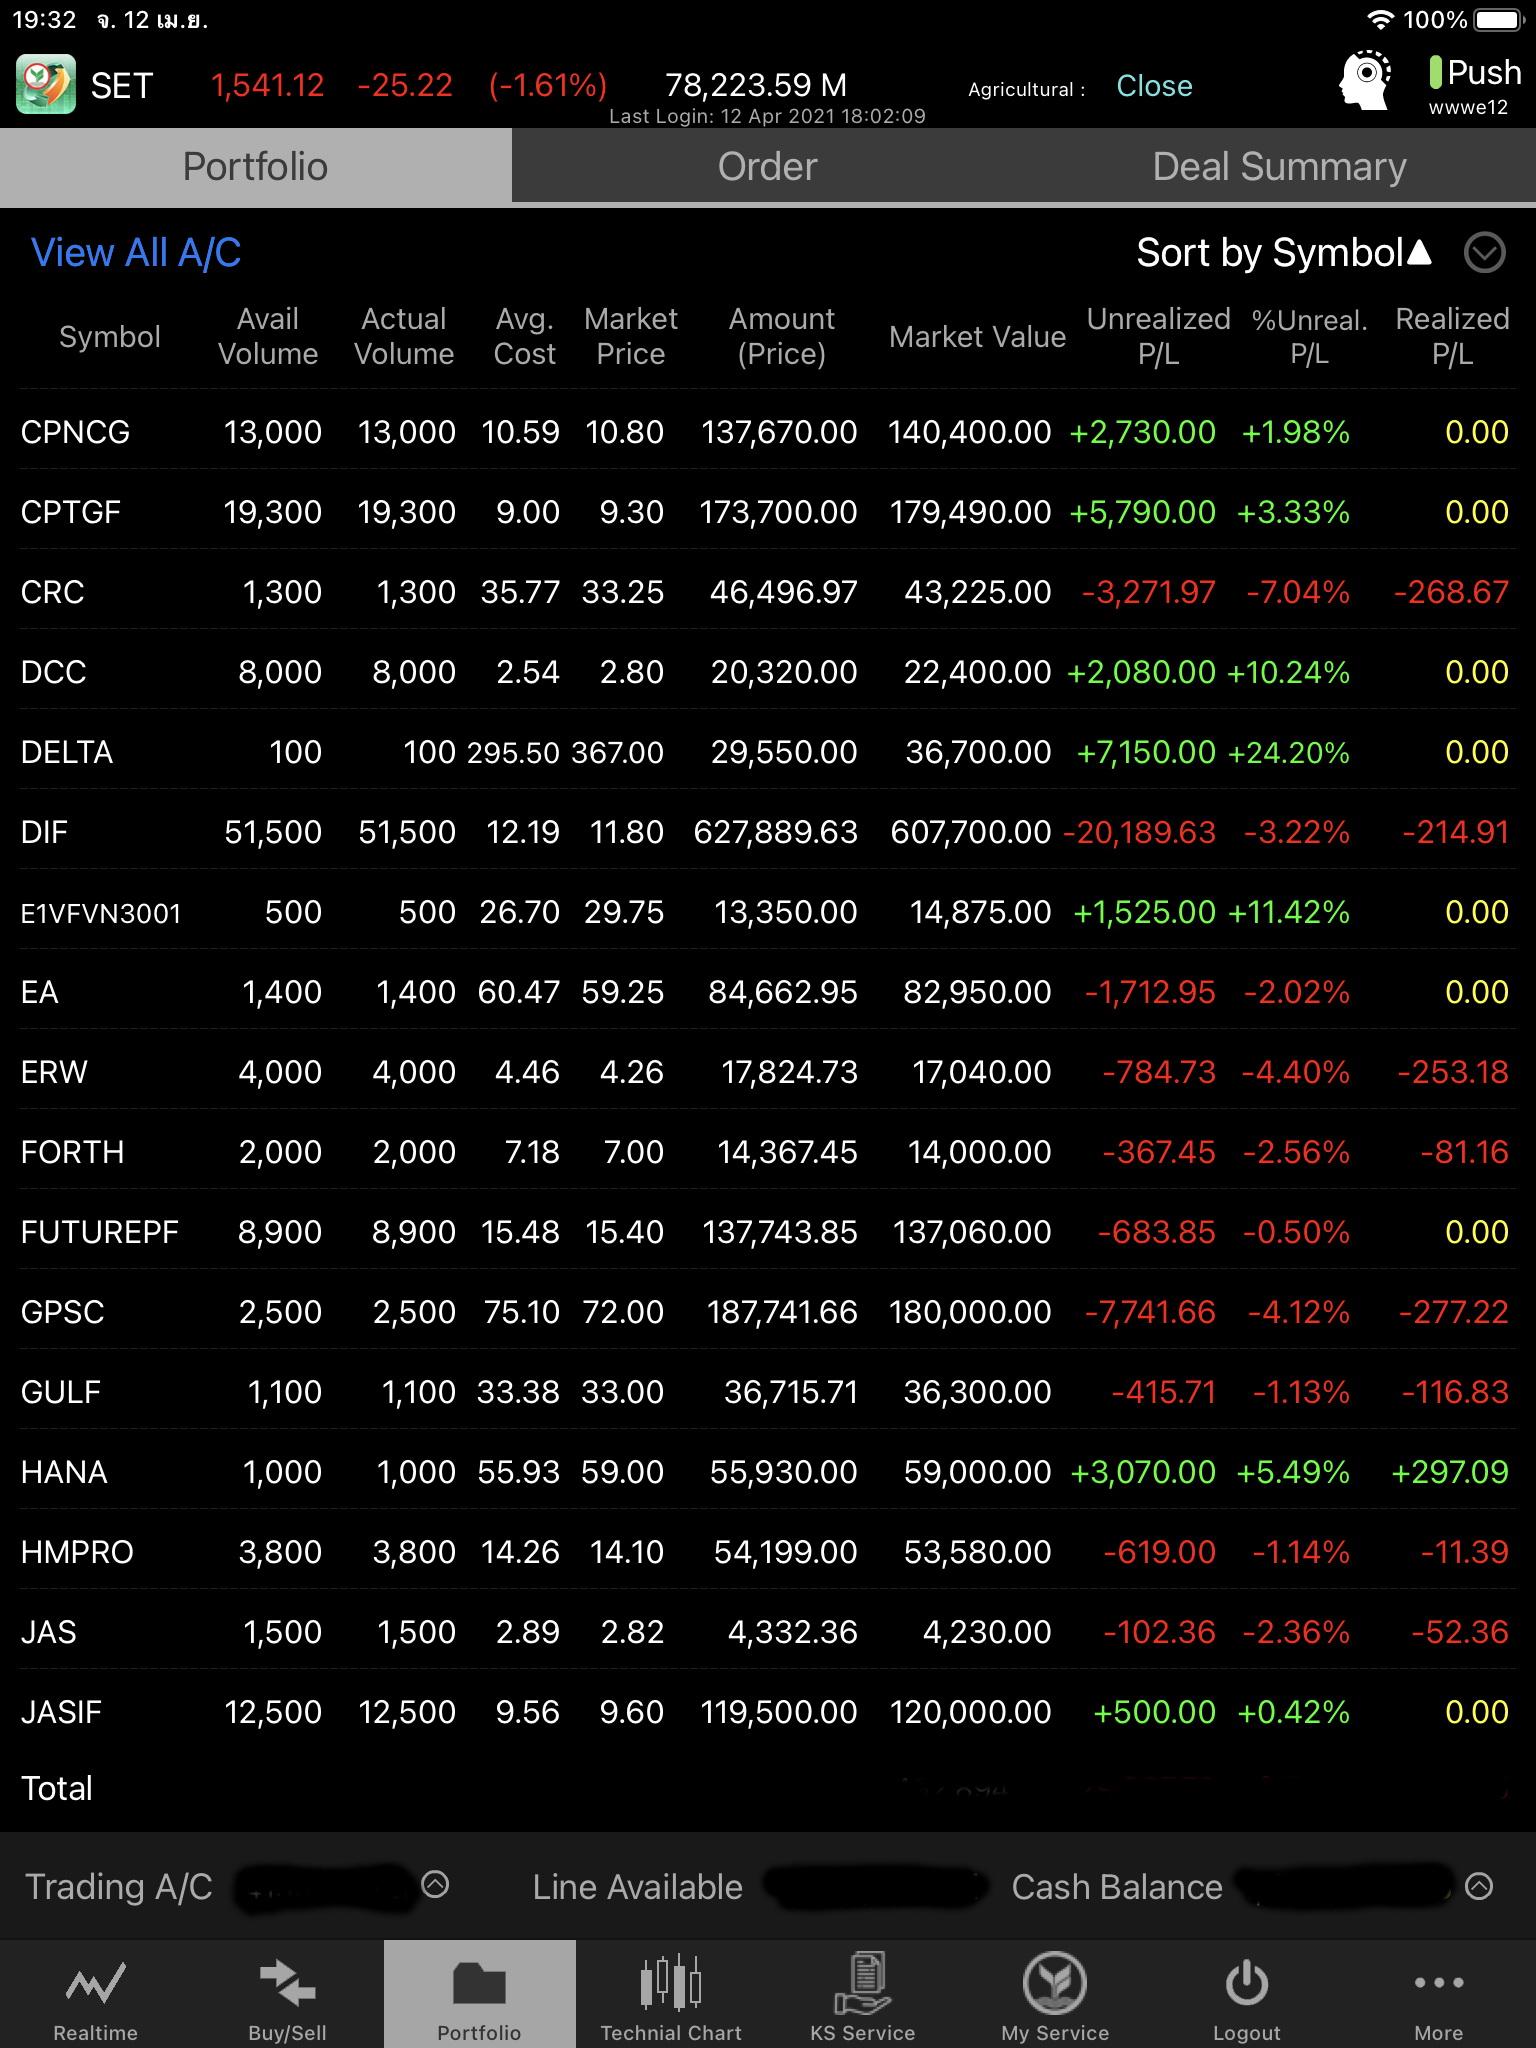The image size is (1536, 2048).
Task: Select the CPNCG stock symbol
Action: [75, 432]
